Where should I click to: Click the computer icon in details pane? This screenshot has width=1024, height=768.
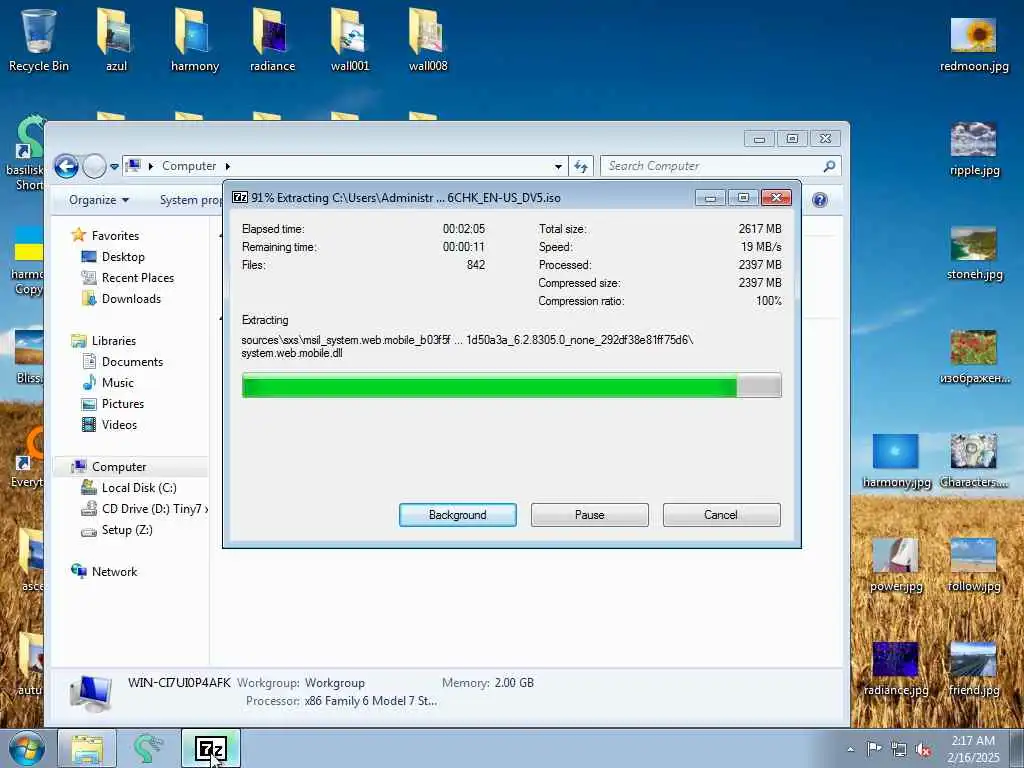coord(91,692)
